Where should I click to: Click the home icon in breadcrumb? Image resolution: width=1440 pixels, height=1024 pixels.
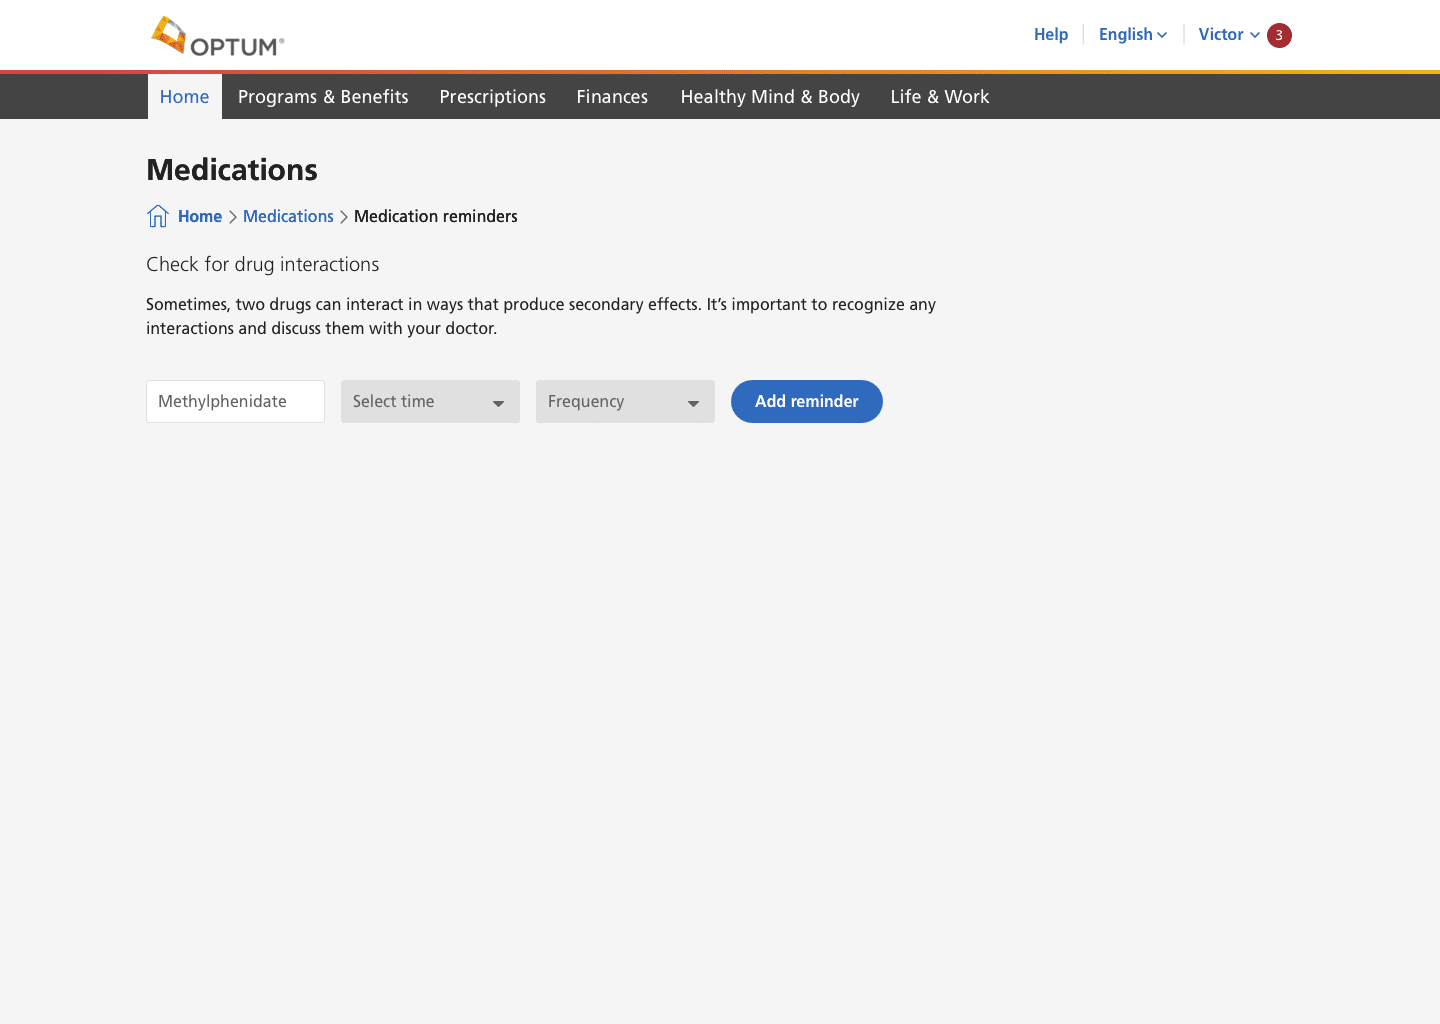158,216
